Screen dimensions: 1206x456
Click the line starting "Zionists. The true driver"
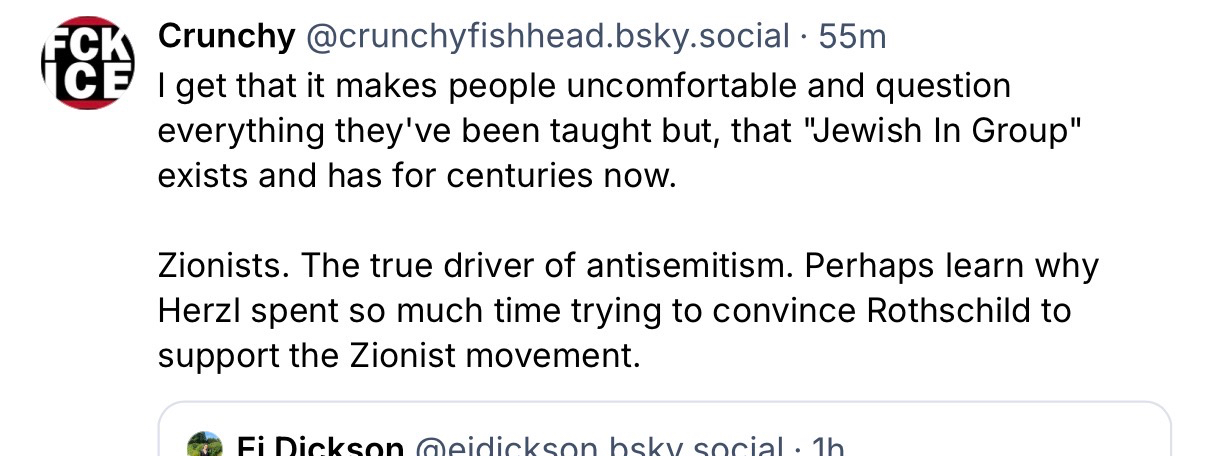[628, 266]
